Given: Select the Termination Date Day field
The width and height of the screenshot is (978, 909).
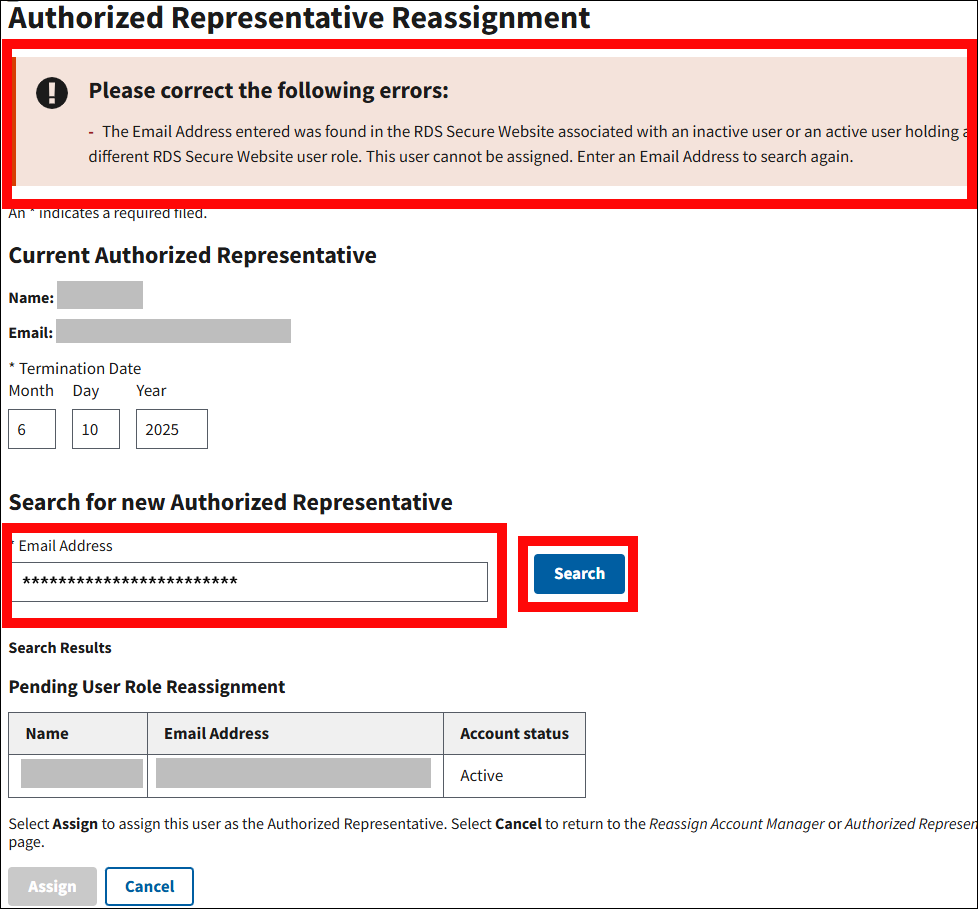Looking at the screenshot, I should [x=96, y=429].
